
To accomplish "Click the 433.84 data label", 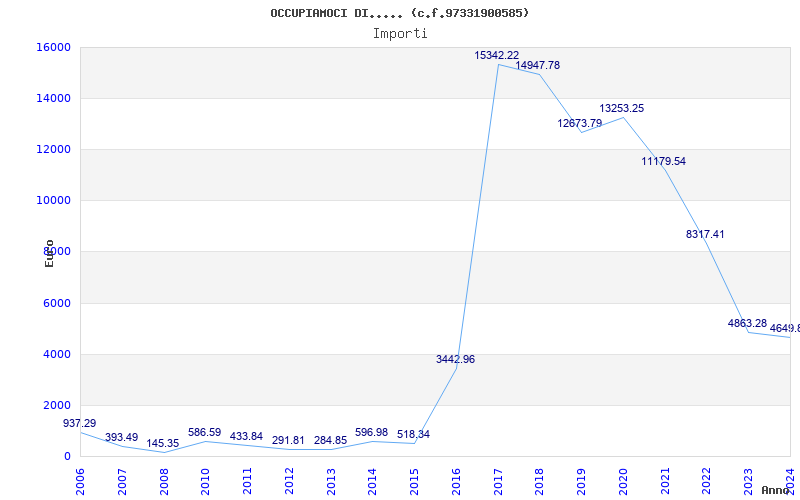I will [x=246, y=436].
